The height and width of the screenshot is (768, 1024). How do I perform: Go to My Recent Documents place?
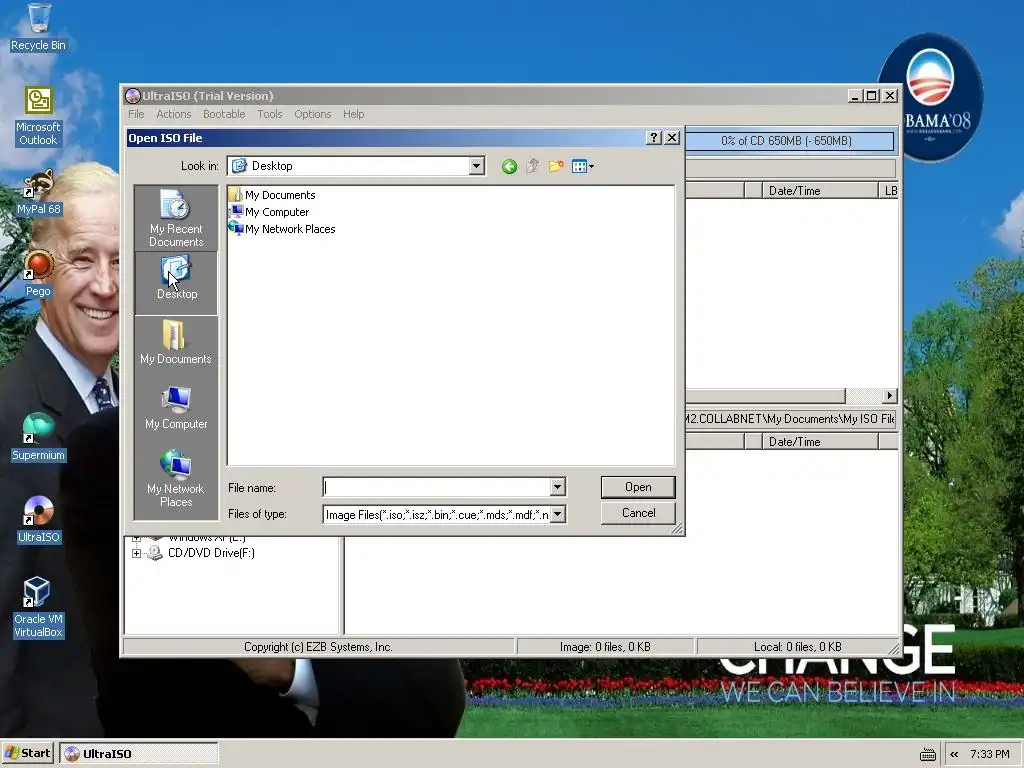[x=176, y=218]
